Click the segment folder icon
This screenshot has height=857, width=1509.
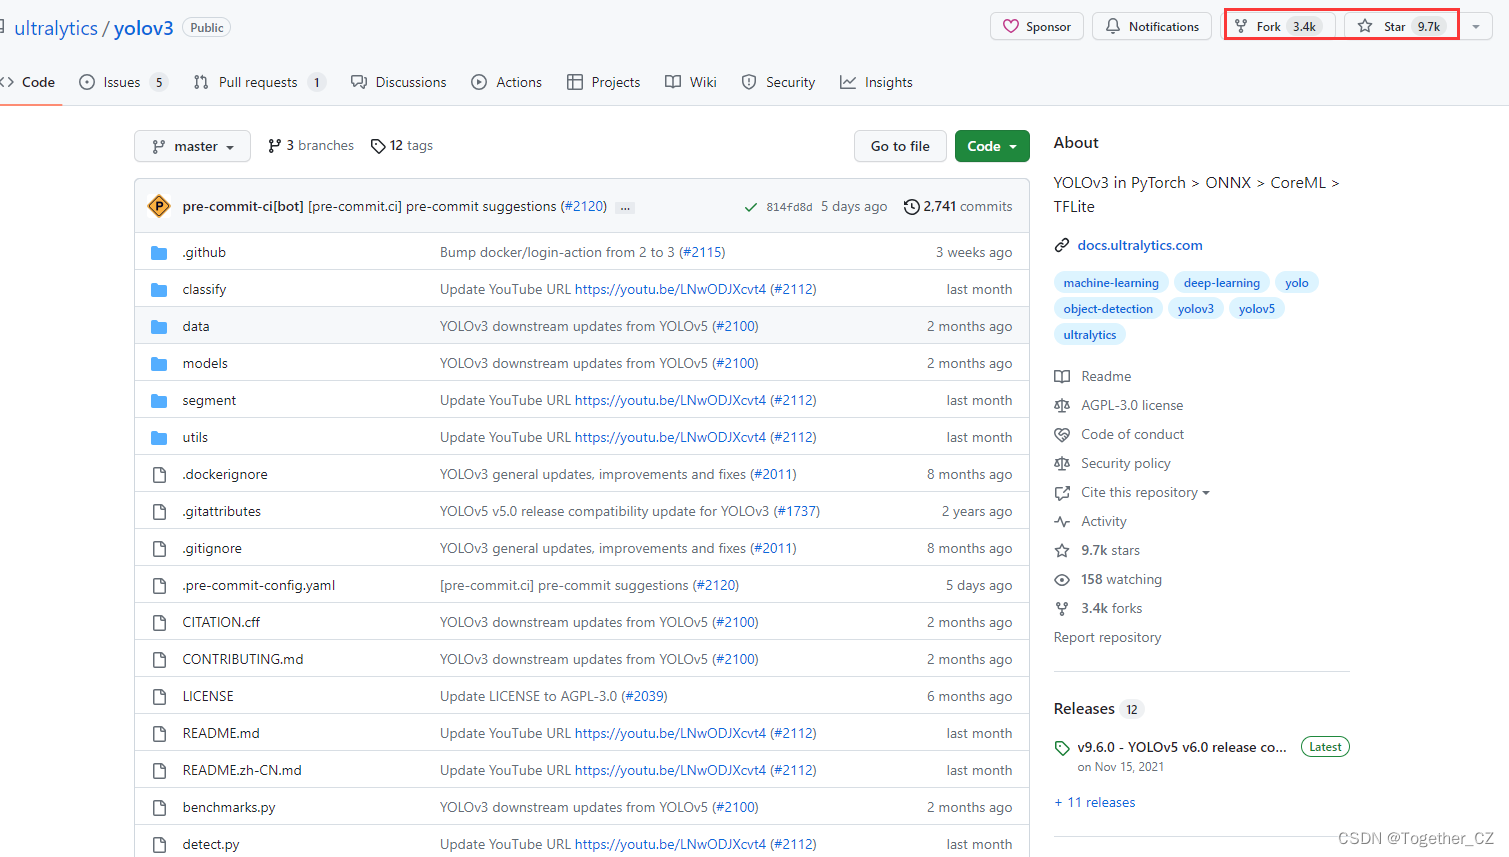point(159,401)
